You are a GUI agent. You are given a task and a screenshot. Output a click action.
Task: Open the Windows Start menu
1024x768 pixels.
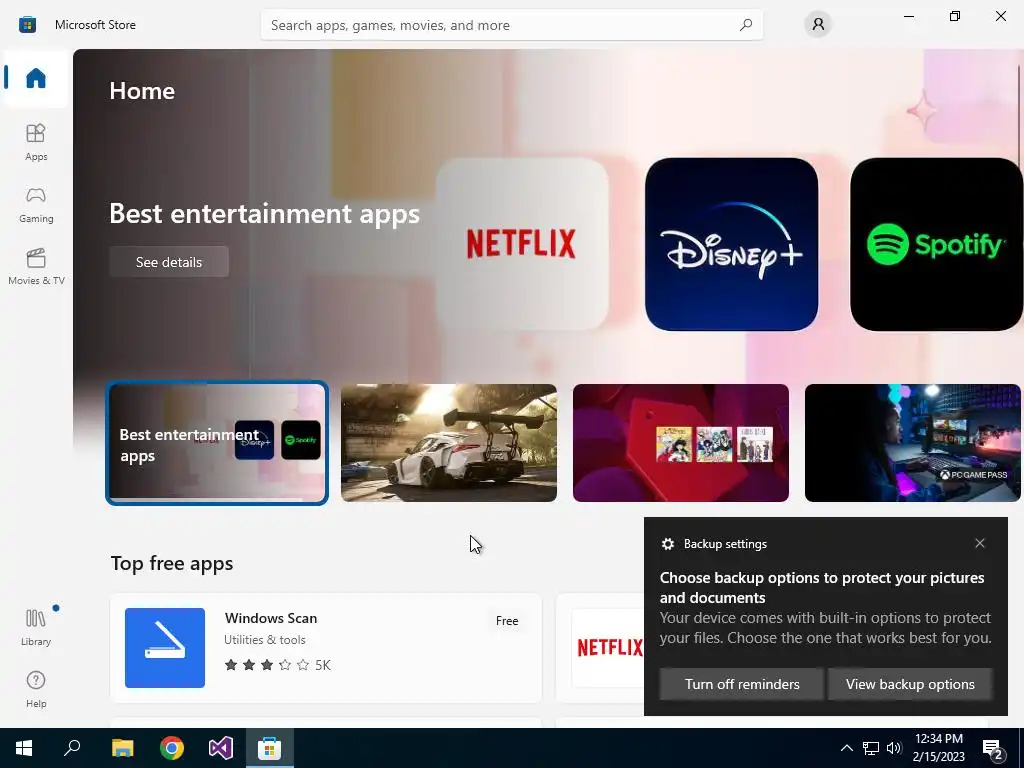(24, 748)
